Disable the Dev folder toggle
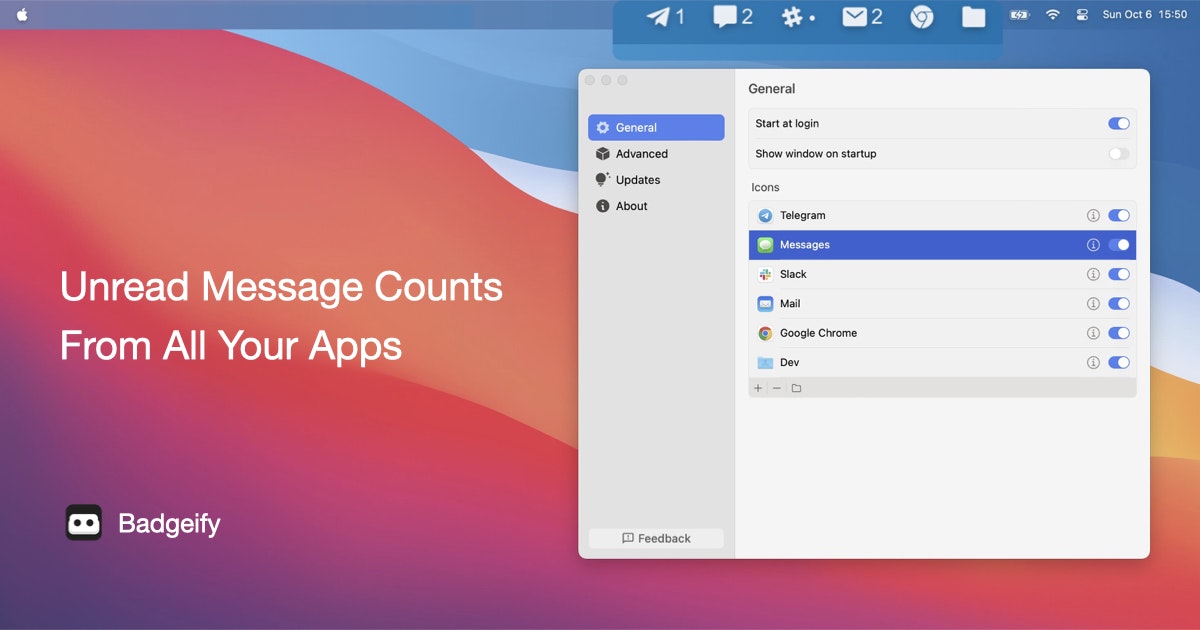The width and height of the screenshot is (1200, 630). (x=1119, y=363)
